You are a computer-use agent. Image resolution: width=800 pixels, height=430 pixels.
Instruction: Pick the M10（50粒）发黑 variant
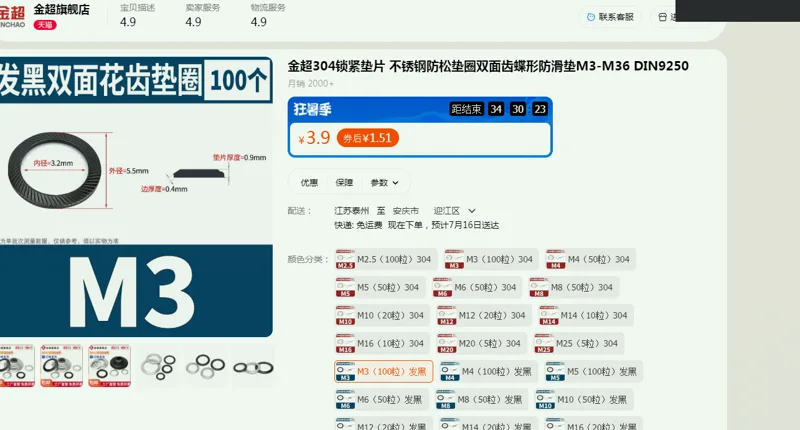coord(584,399)
